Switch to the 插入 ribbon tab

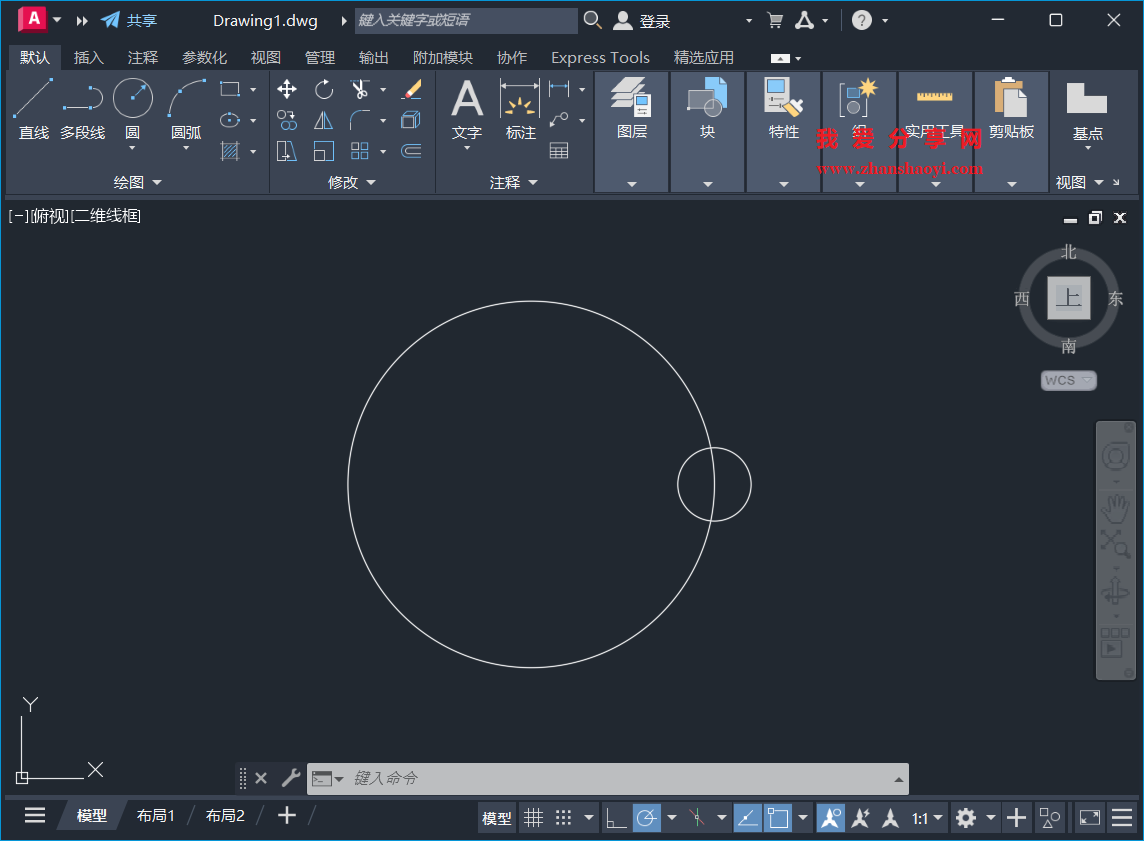88,57
